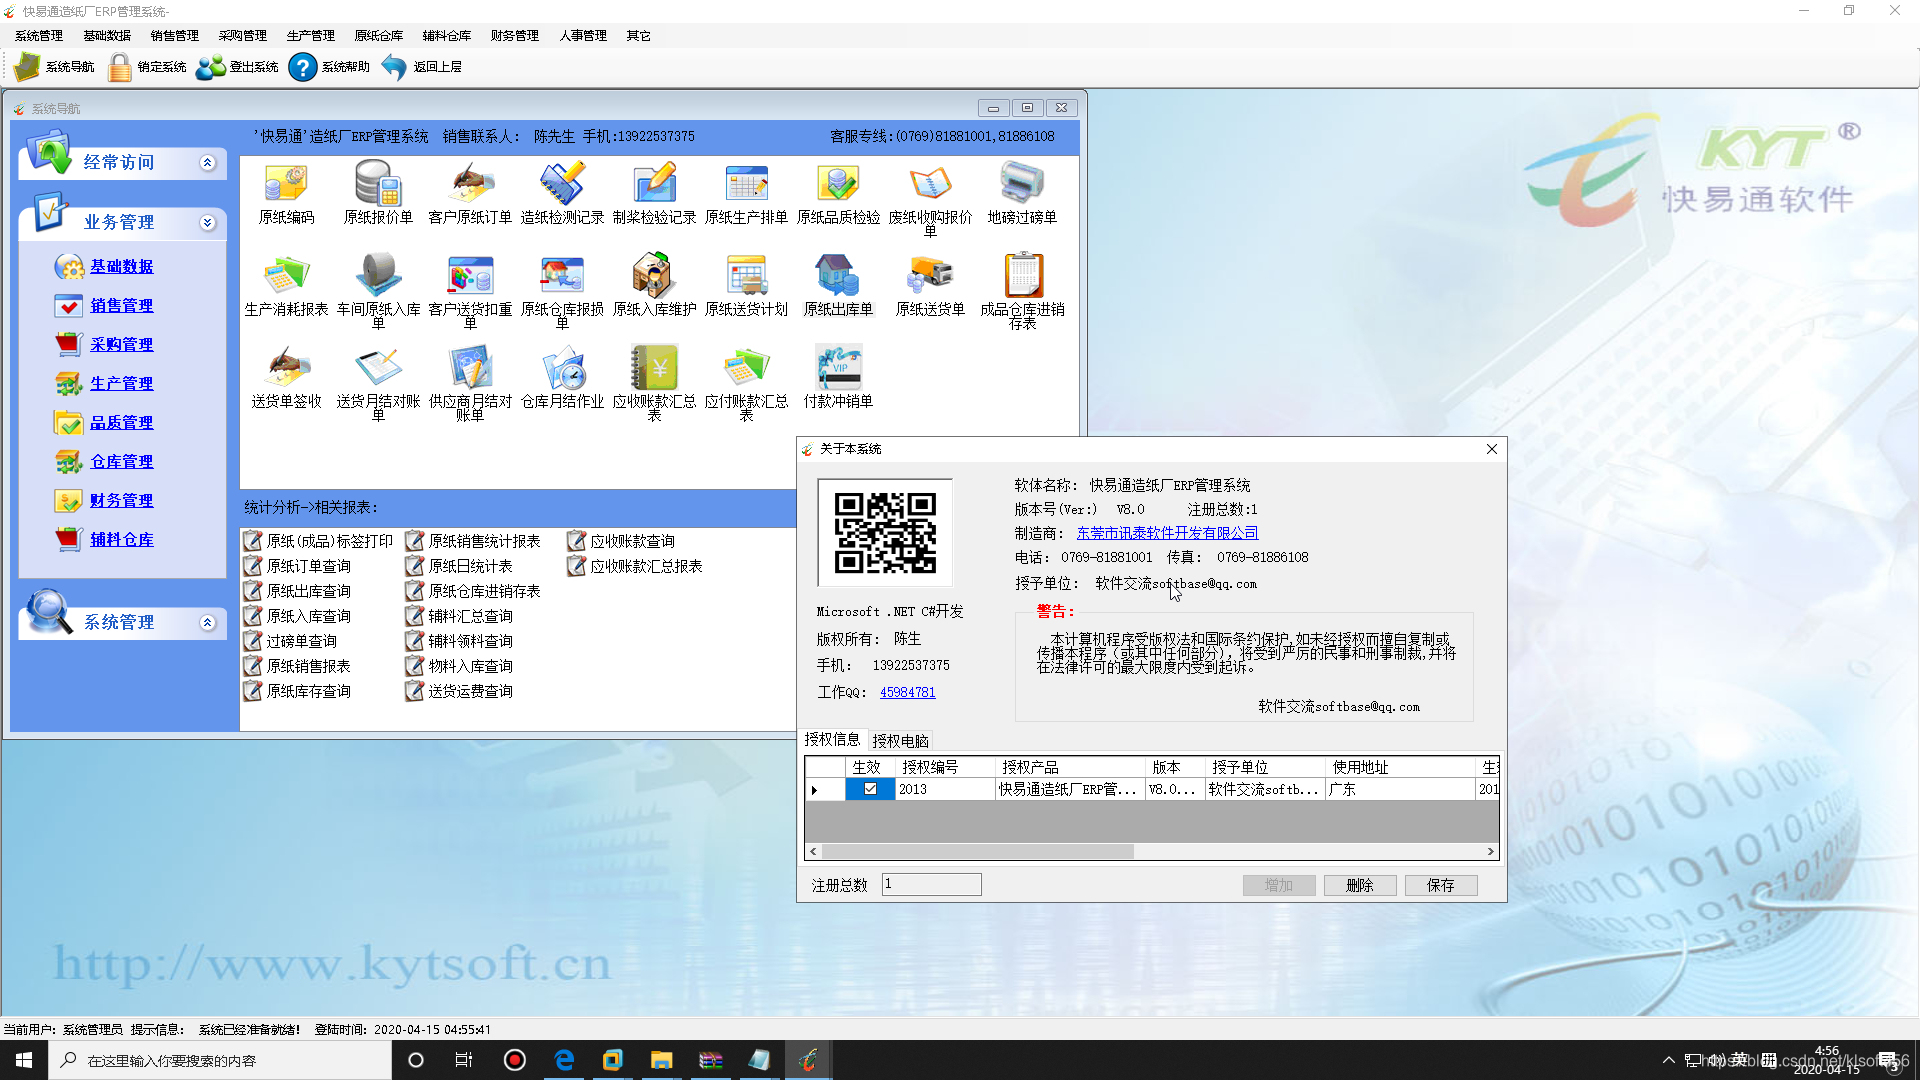This screenshot has width=1920, height=1080.
Task: Open the 财务管理 menu
Action: (x=514, y=35)
